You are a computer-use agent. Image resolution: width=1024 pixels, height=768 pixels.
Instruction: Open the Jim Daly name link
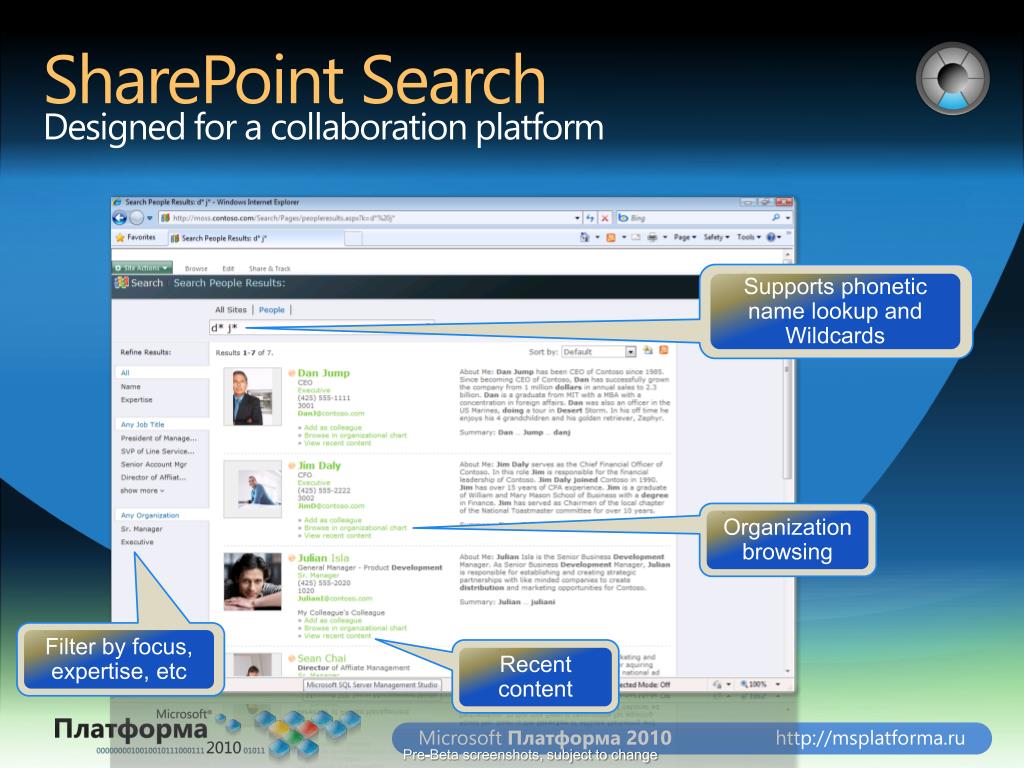tap(319, 466)
